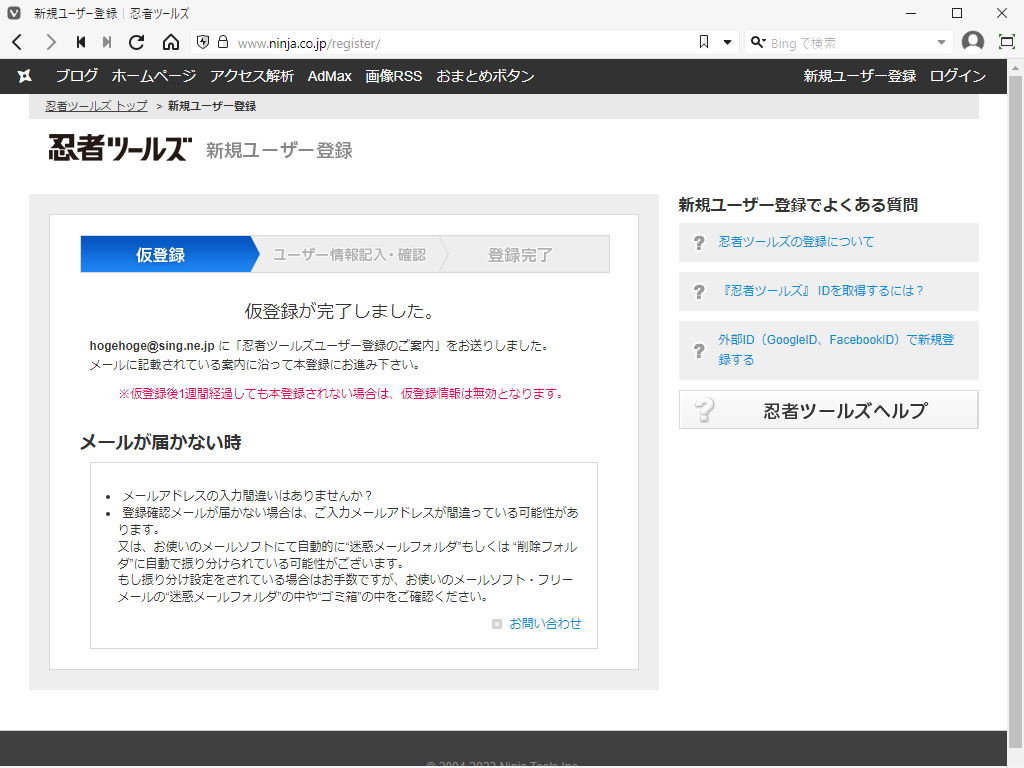Click the 仮登録が完了しました。 heading
This screenshot has height=768, width=1024.
[341, 311]
